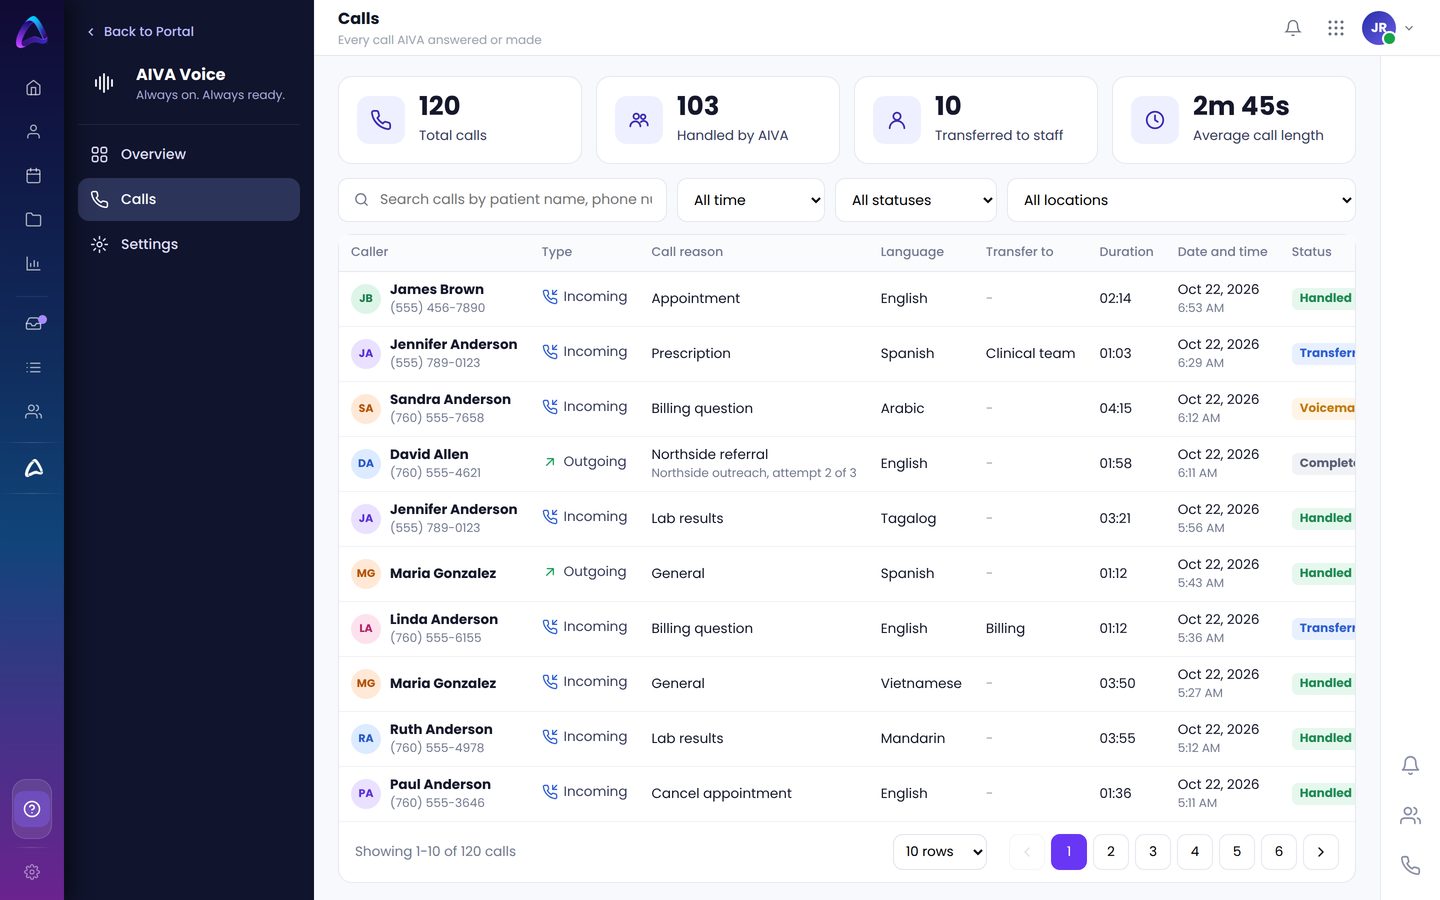Image resolution: width=1440 pixels, height=900 pixels.
Task: Open the patient profile icon in left rail
Action: pyautogui.click(x=33, y=132)
